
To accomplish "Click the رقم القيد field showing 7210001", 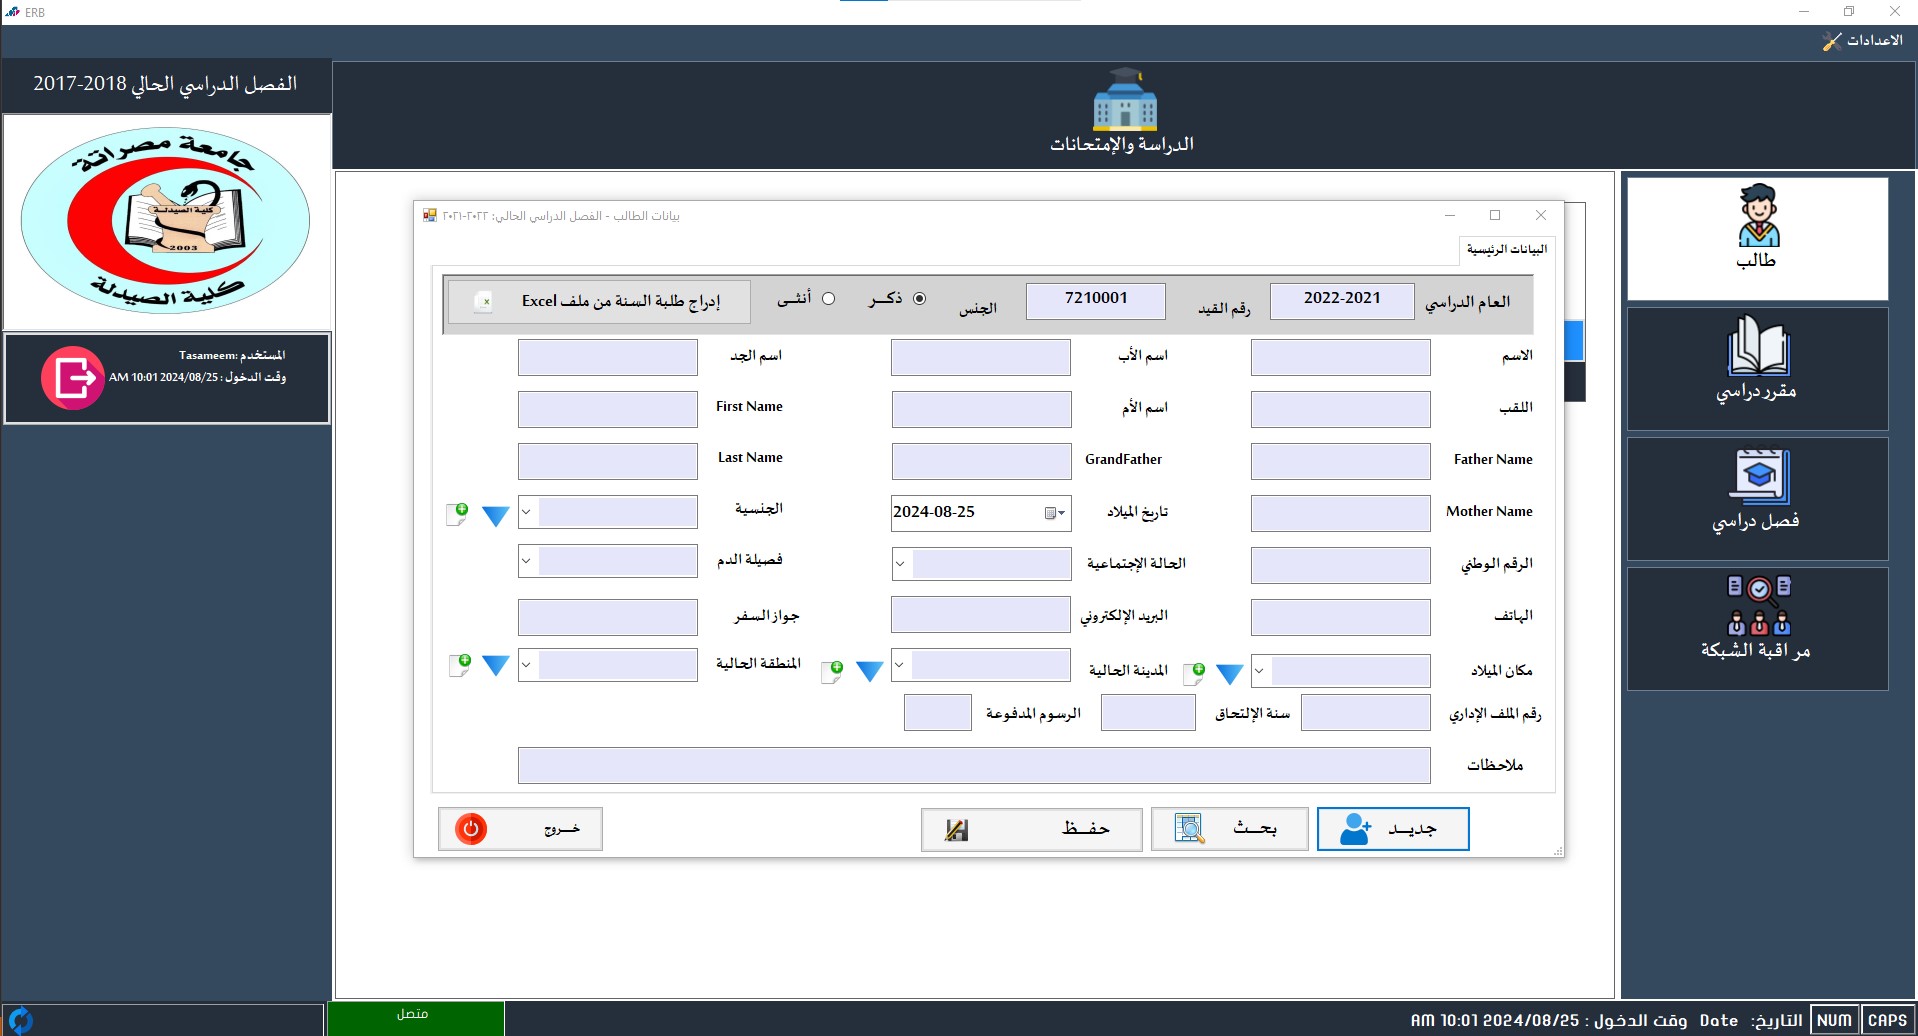I will tap(1096, 301).
